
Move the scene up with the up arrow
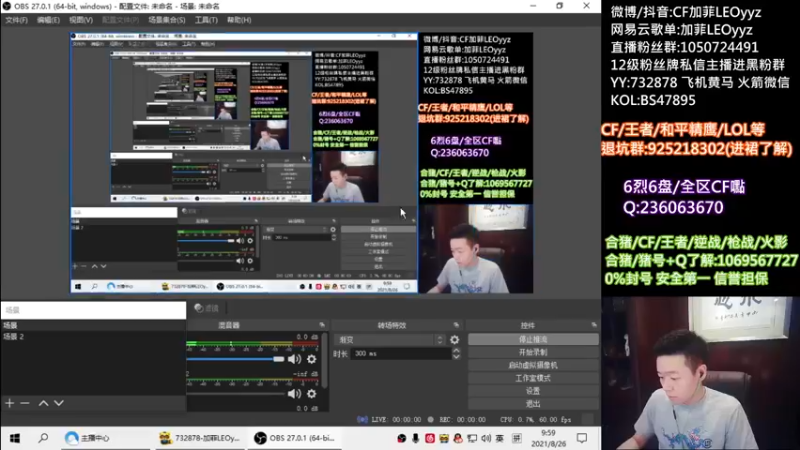pyautogui.click(x=44, y=403)
